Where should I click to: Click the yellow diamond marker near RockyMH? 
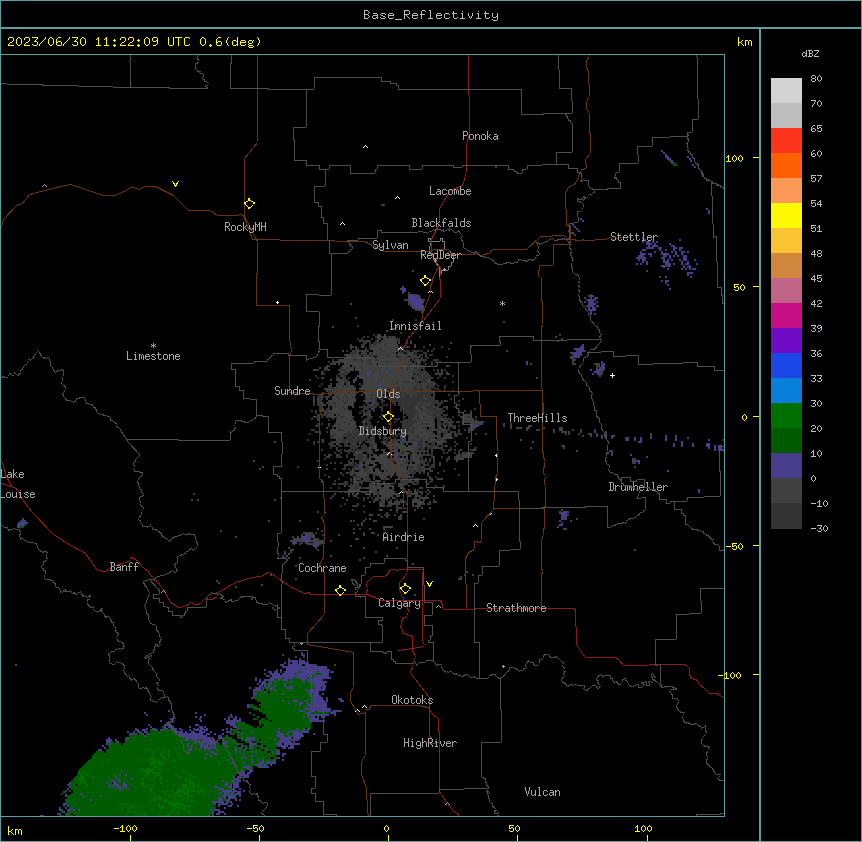point(249,204)
